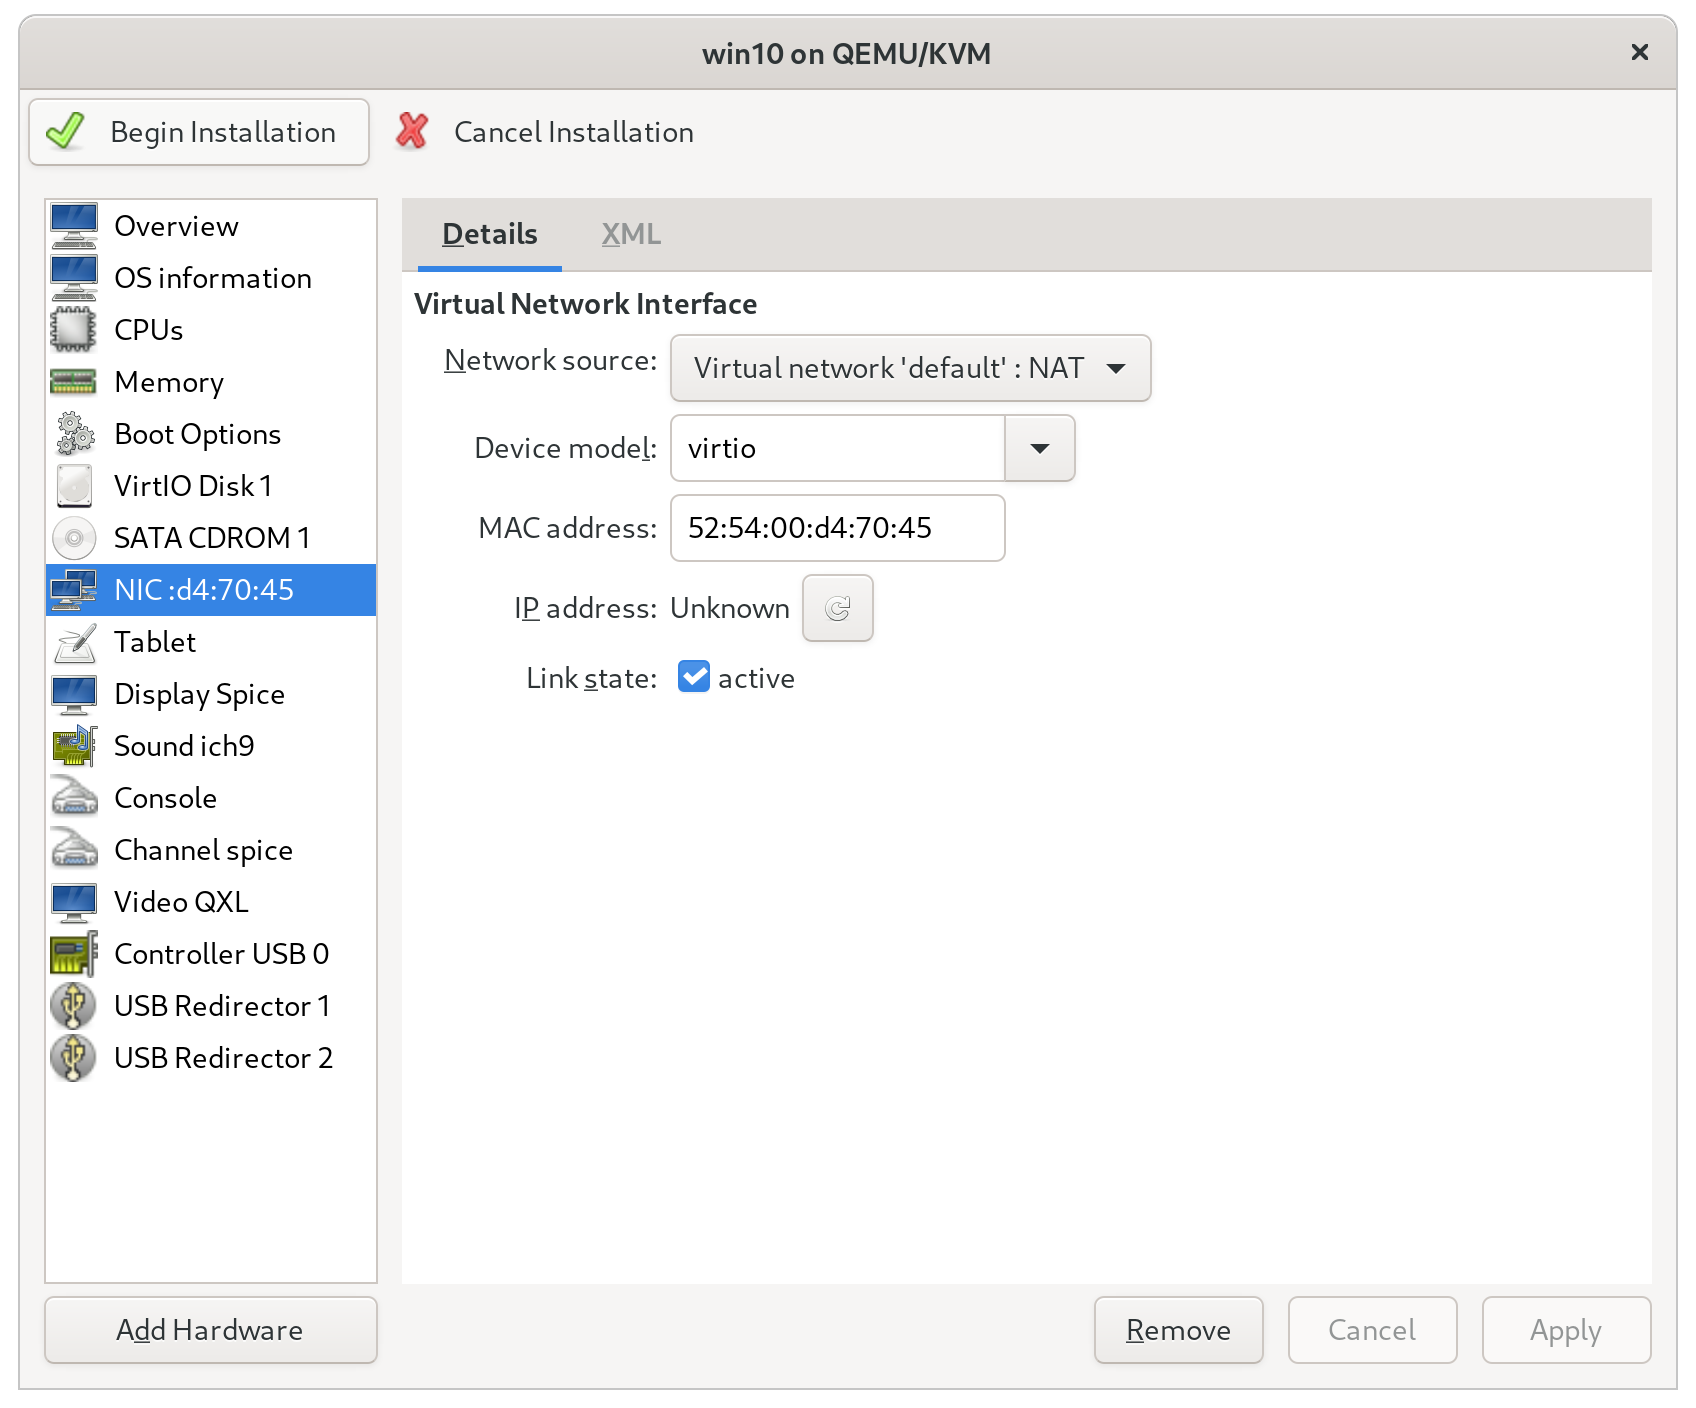Click Begin Installation button
1696x1408 pixels.
(x=199, y=132)
